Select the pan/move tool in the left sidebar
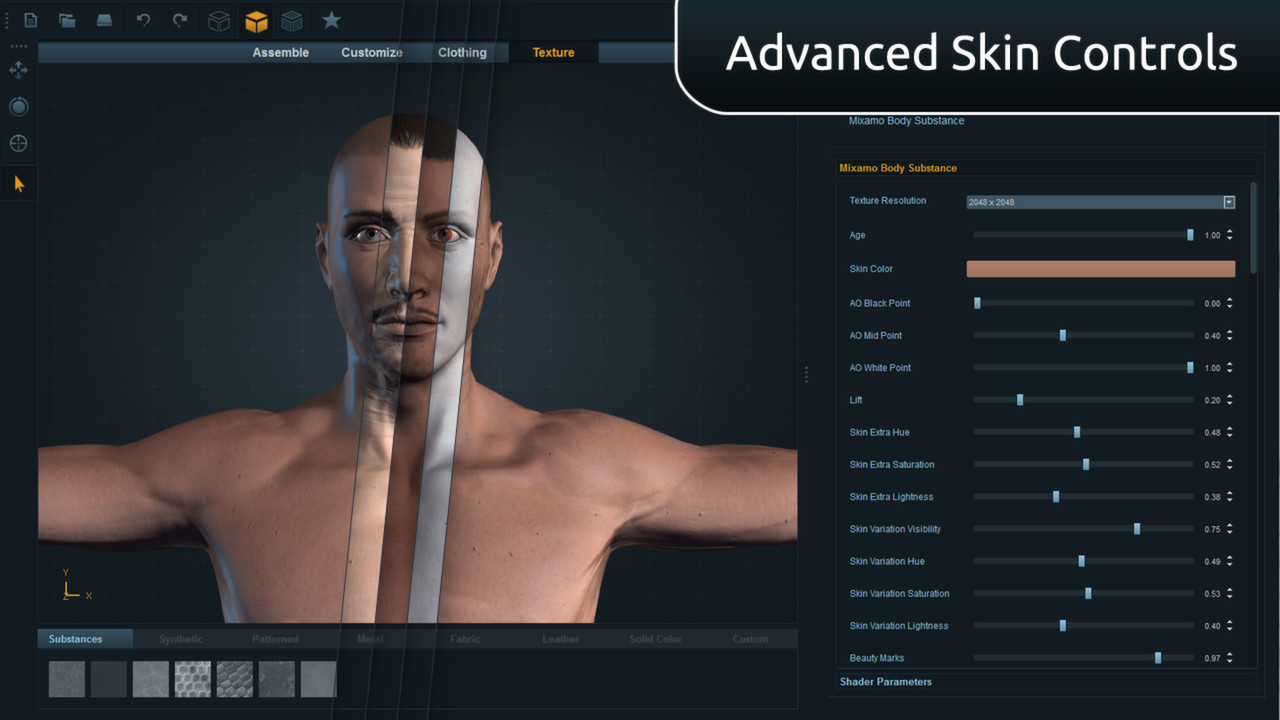The height and width of the screenshot is (720, 1280). 18,69
